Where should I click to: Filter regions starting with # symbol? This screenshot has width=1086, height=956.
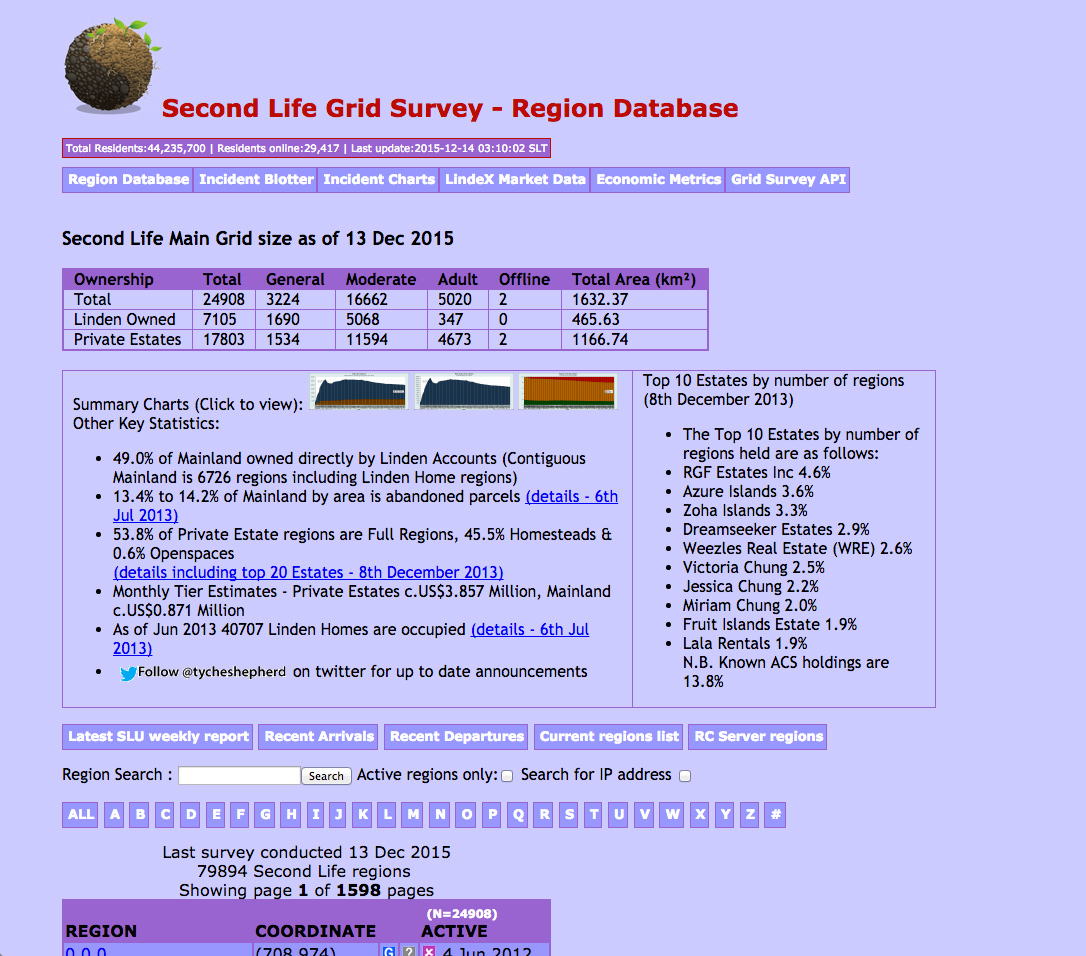tap(776, 815)
